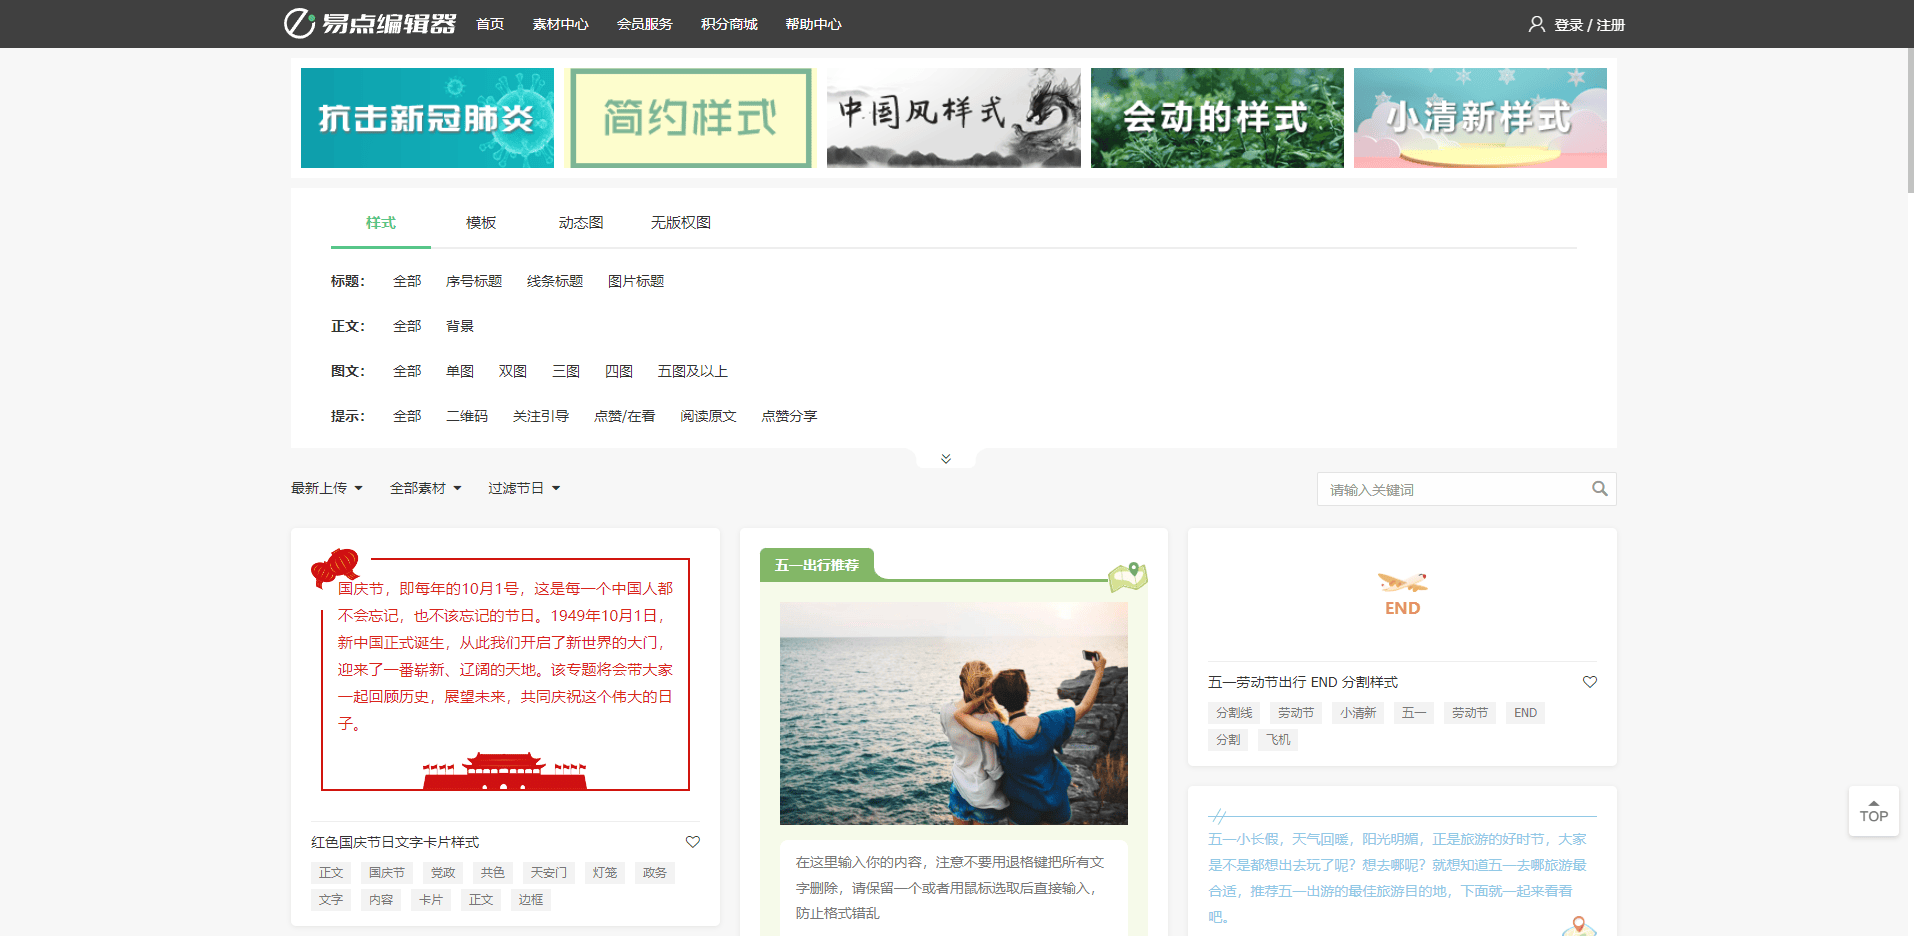The height and width of the screenshot is (936, 1914).
Task: Click the 登录 / 注册 link
Action: point(1589,24)
